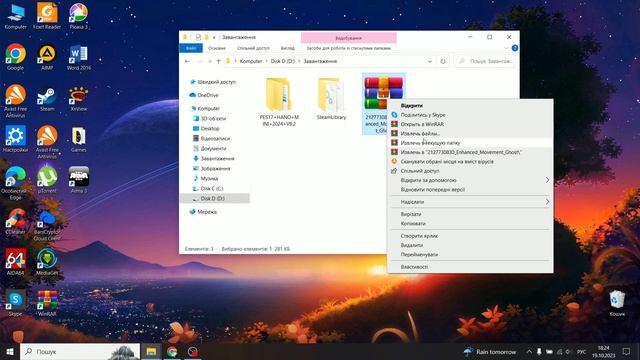Choose 'Видалити' in context menu
The image size is (640, 360).
click(470, 245)
